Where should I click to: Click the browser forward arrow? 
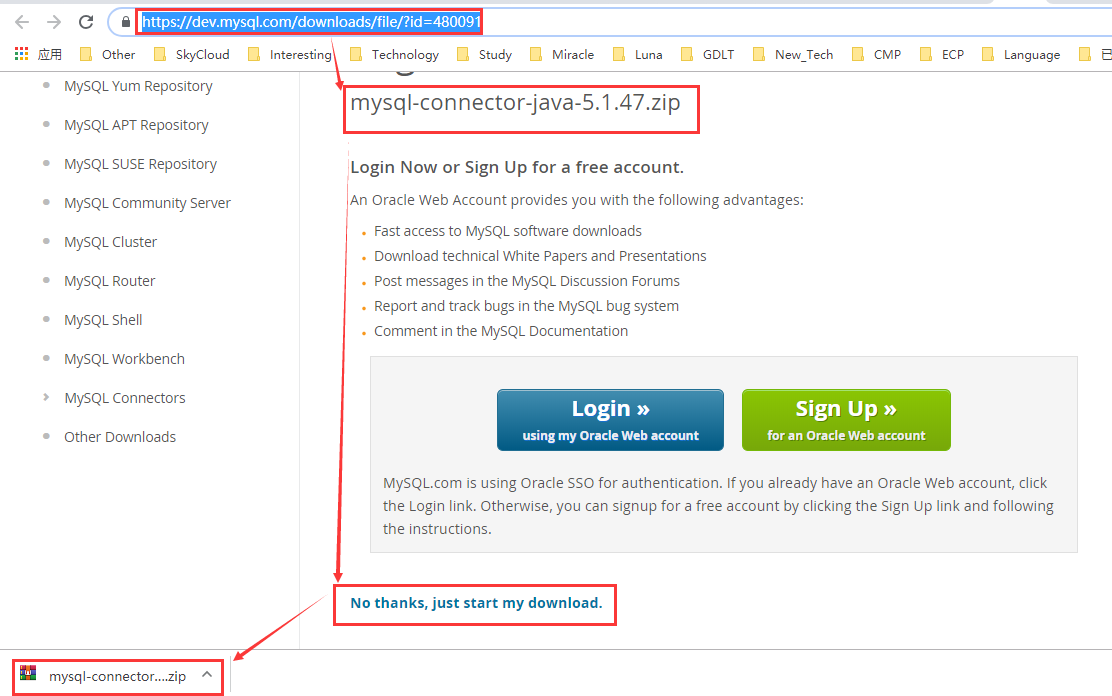pyautogui.click(x=54, y=22)
